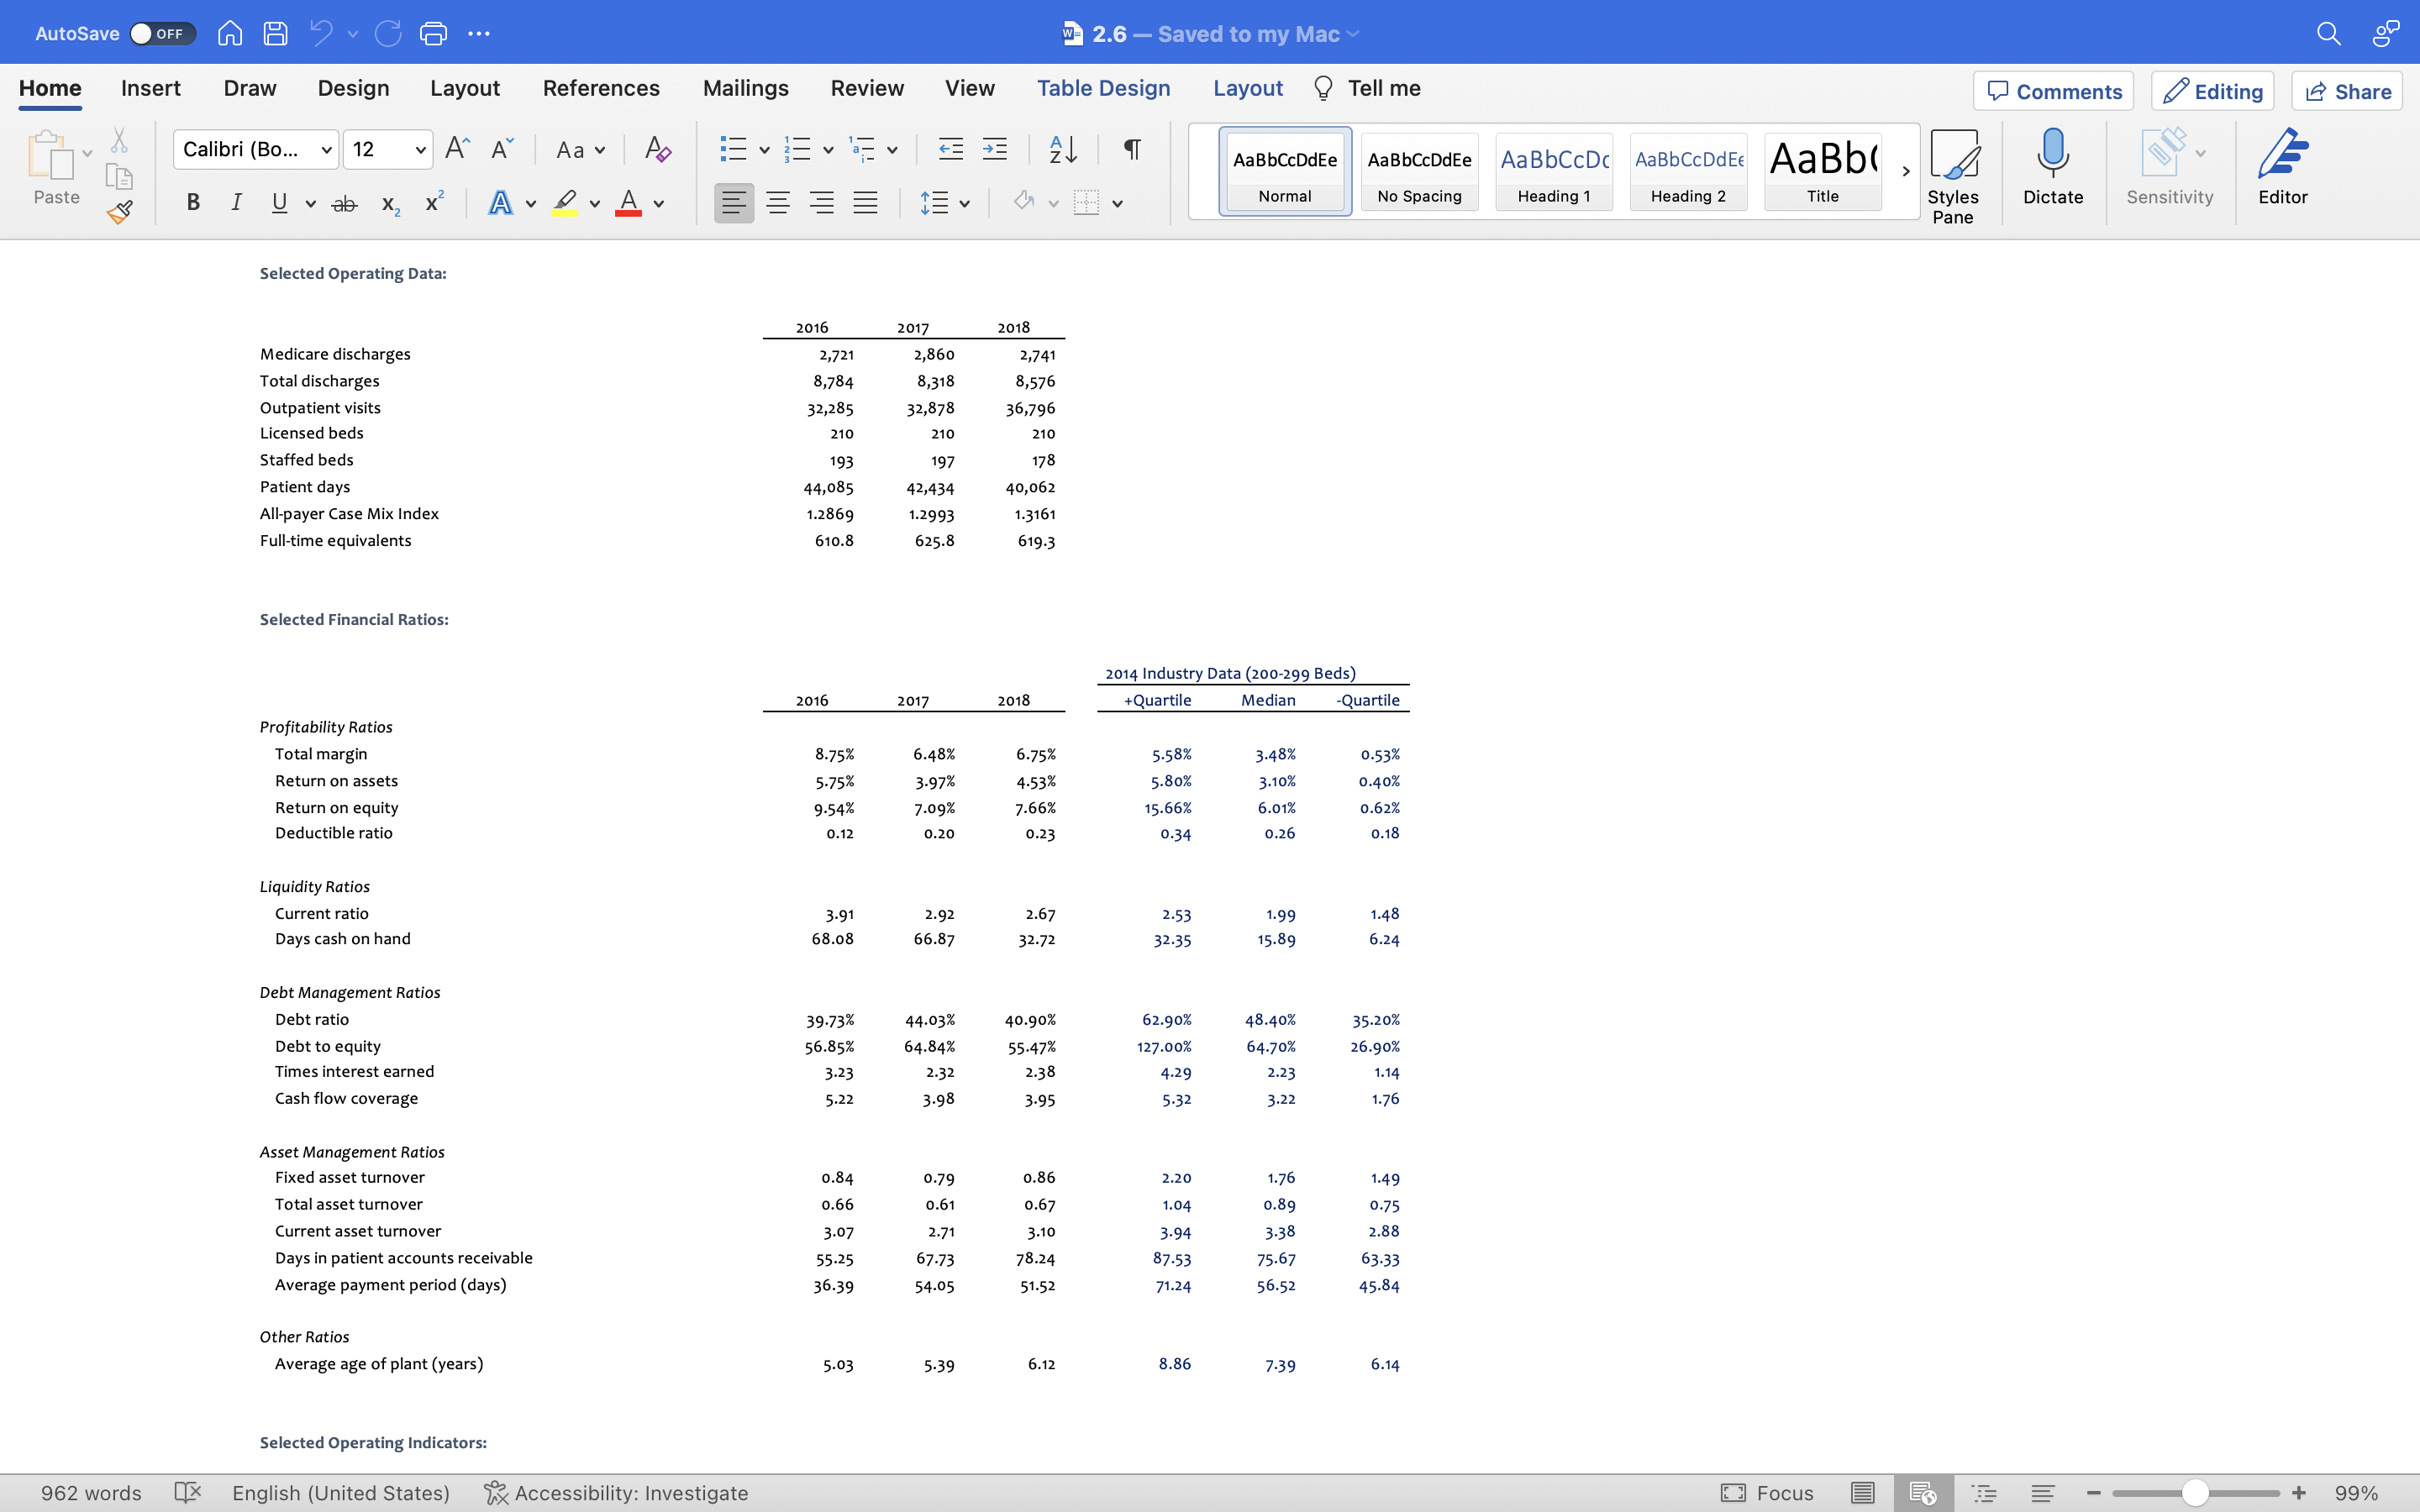Open the Dictate tool
Screen dimensions: 2420x1512
(x=2052, y=170)
